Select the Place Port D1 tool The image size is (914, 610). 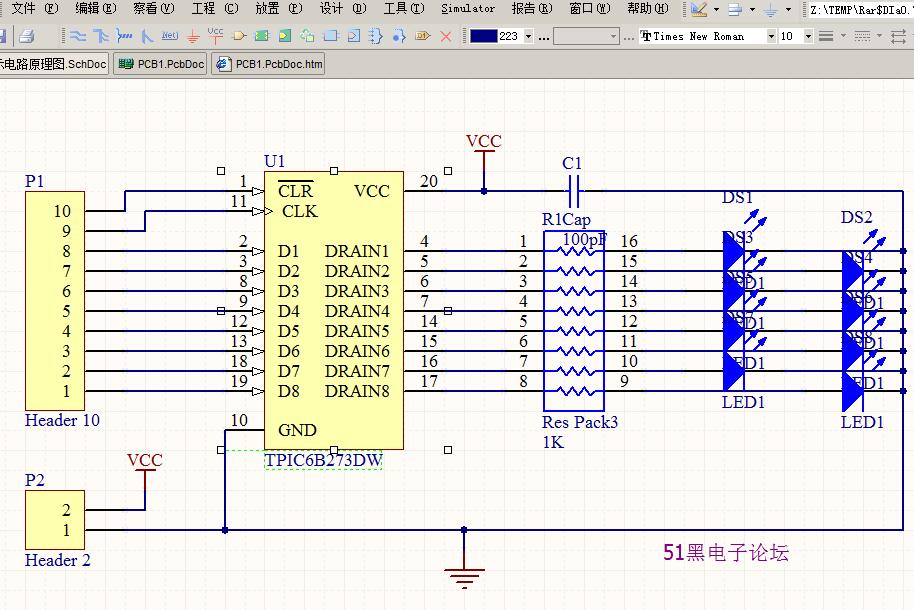[423, 36]
